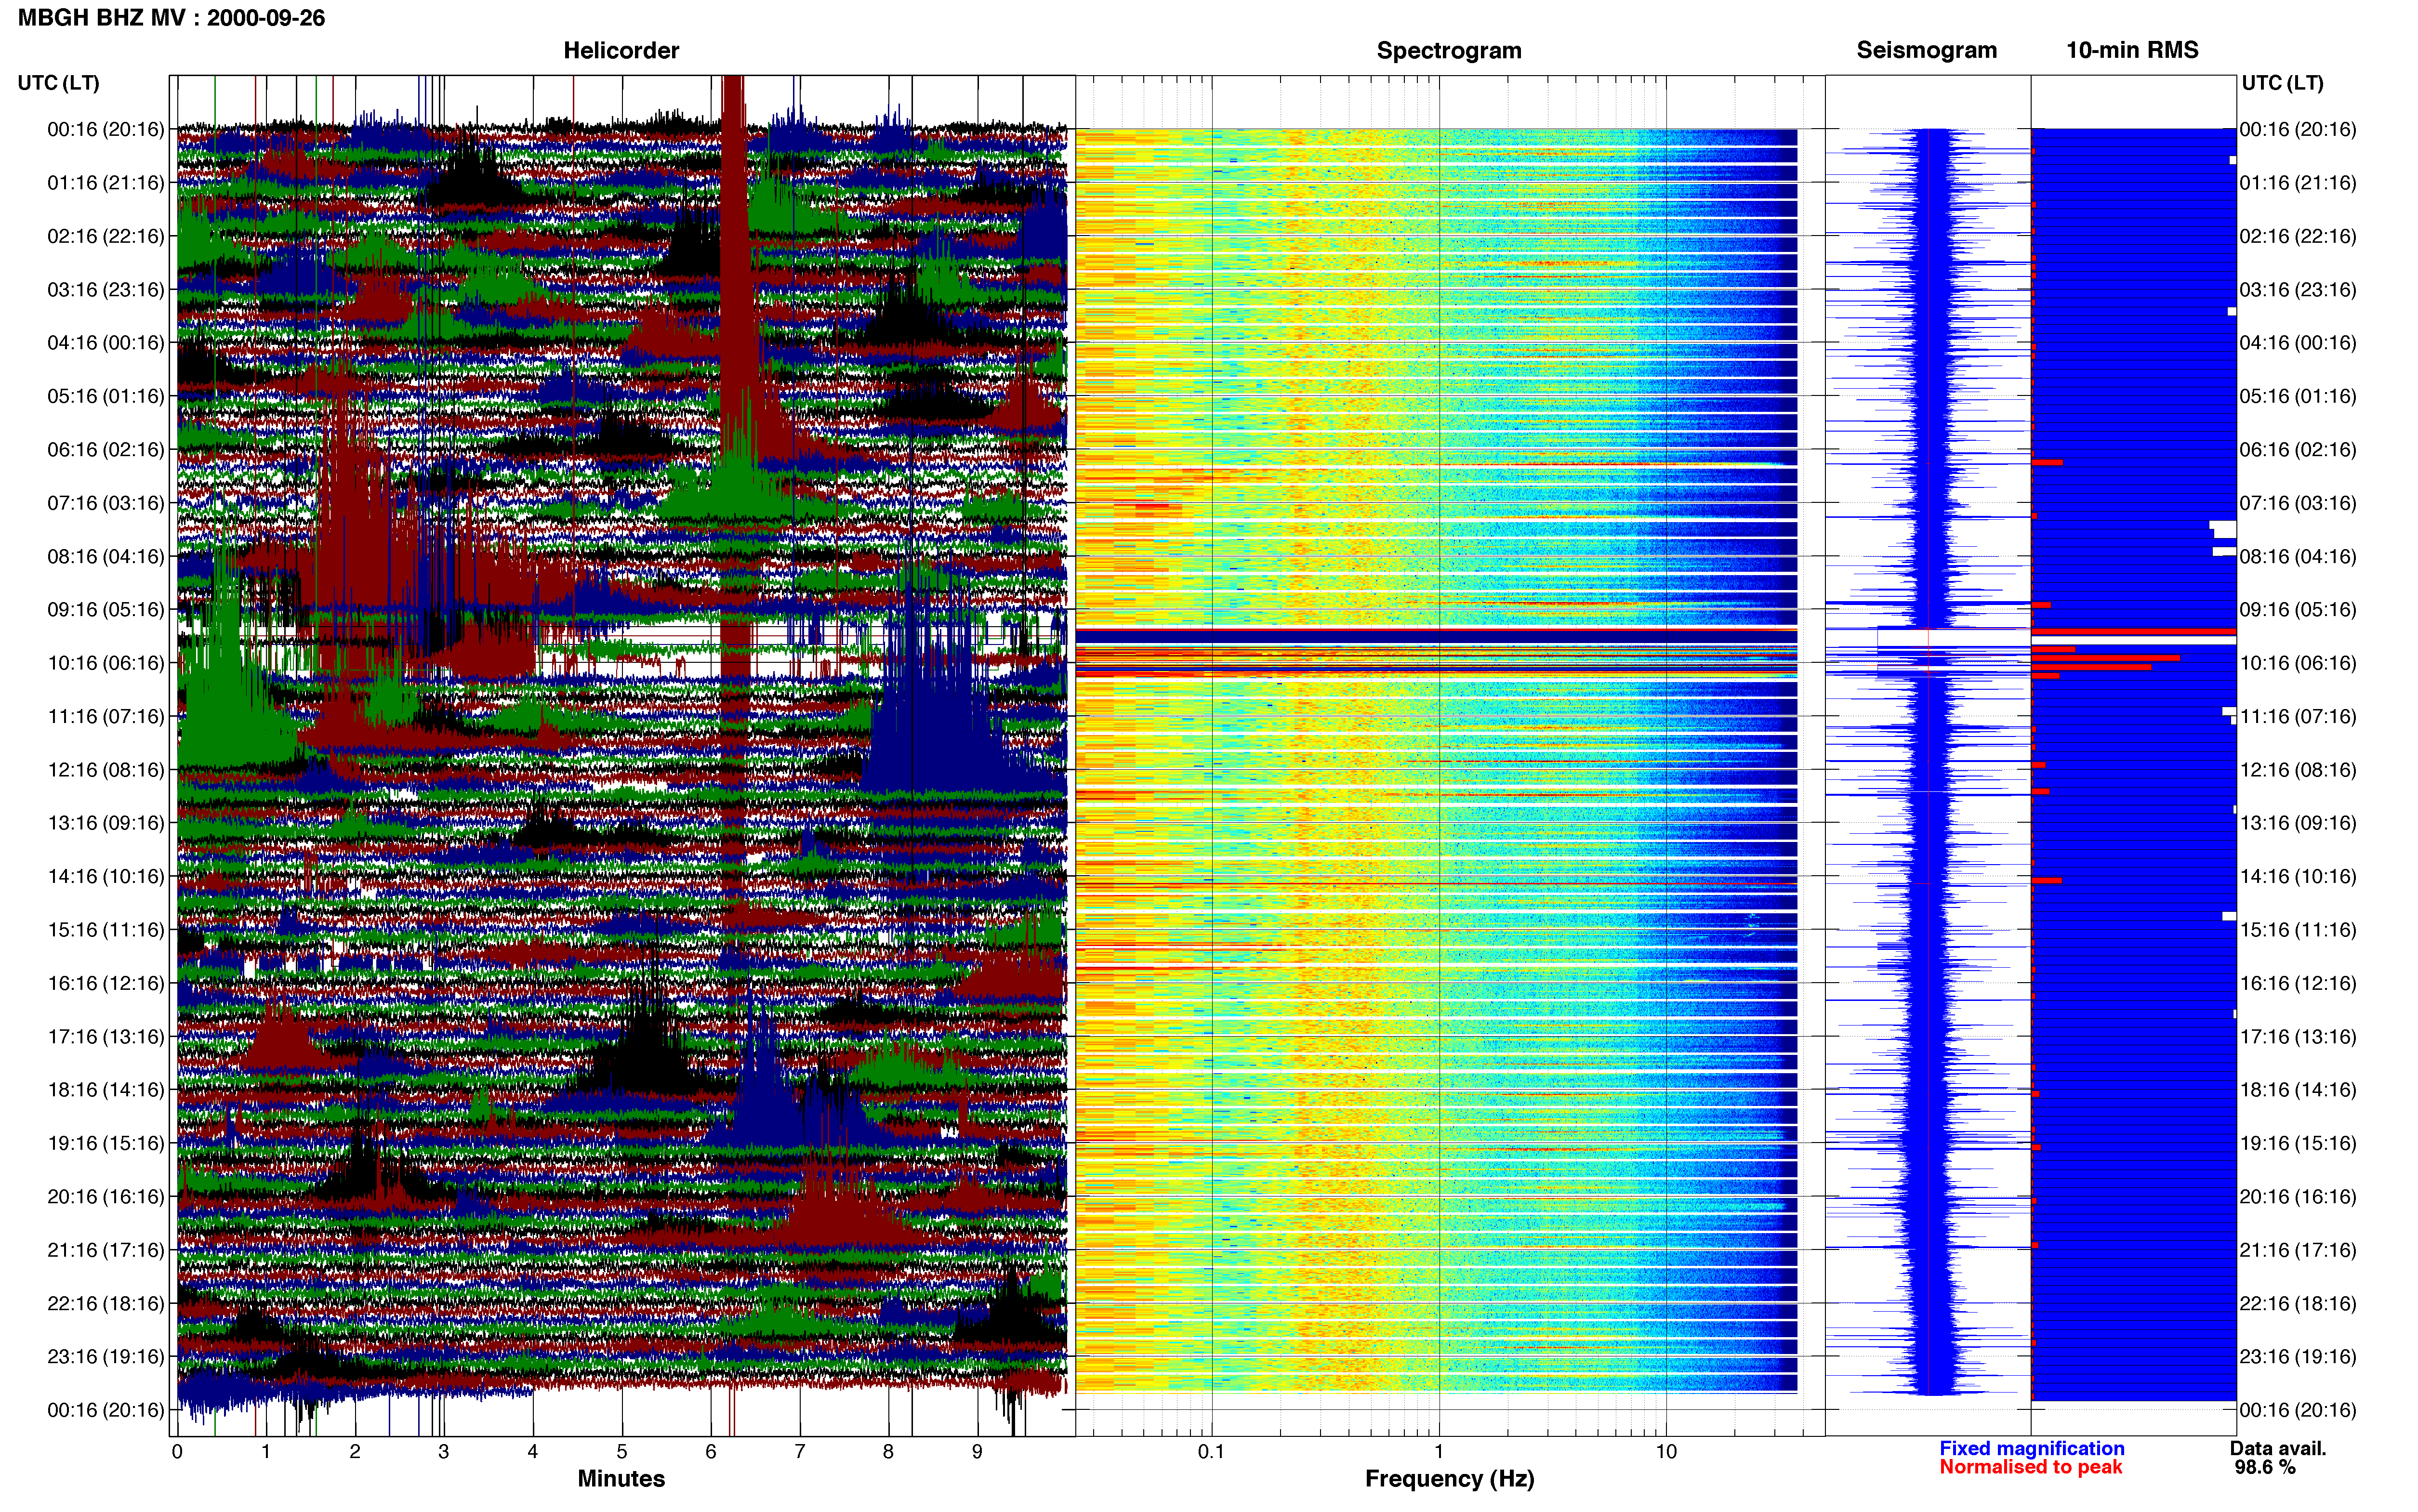Click the Seismogram panel heading
This screenshot has height=1512, width=2418.
(x=1926, y=50)
